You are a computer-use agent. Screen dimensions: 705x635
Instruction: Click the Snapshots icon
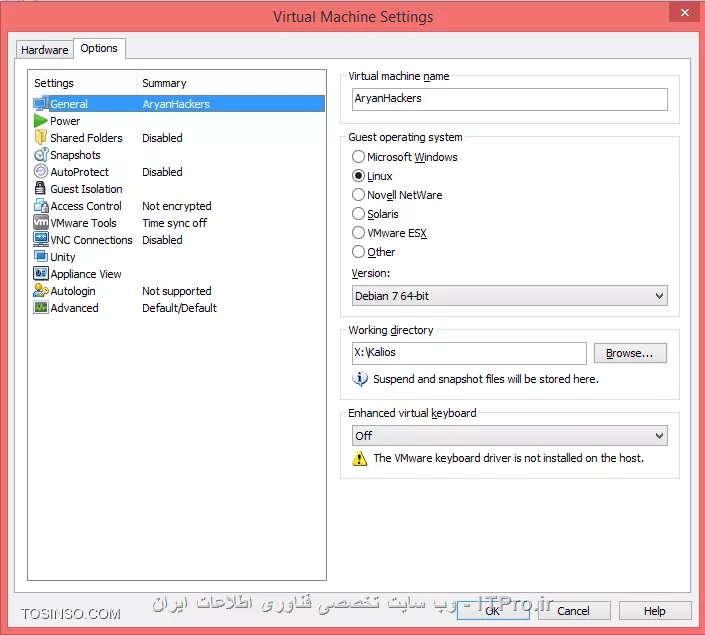click(41, 154)
